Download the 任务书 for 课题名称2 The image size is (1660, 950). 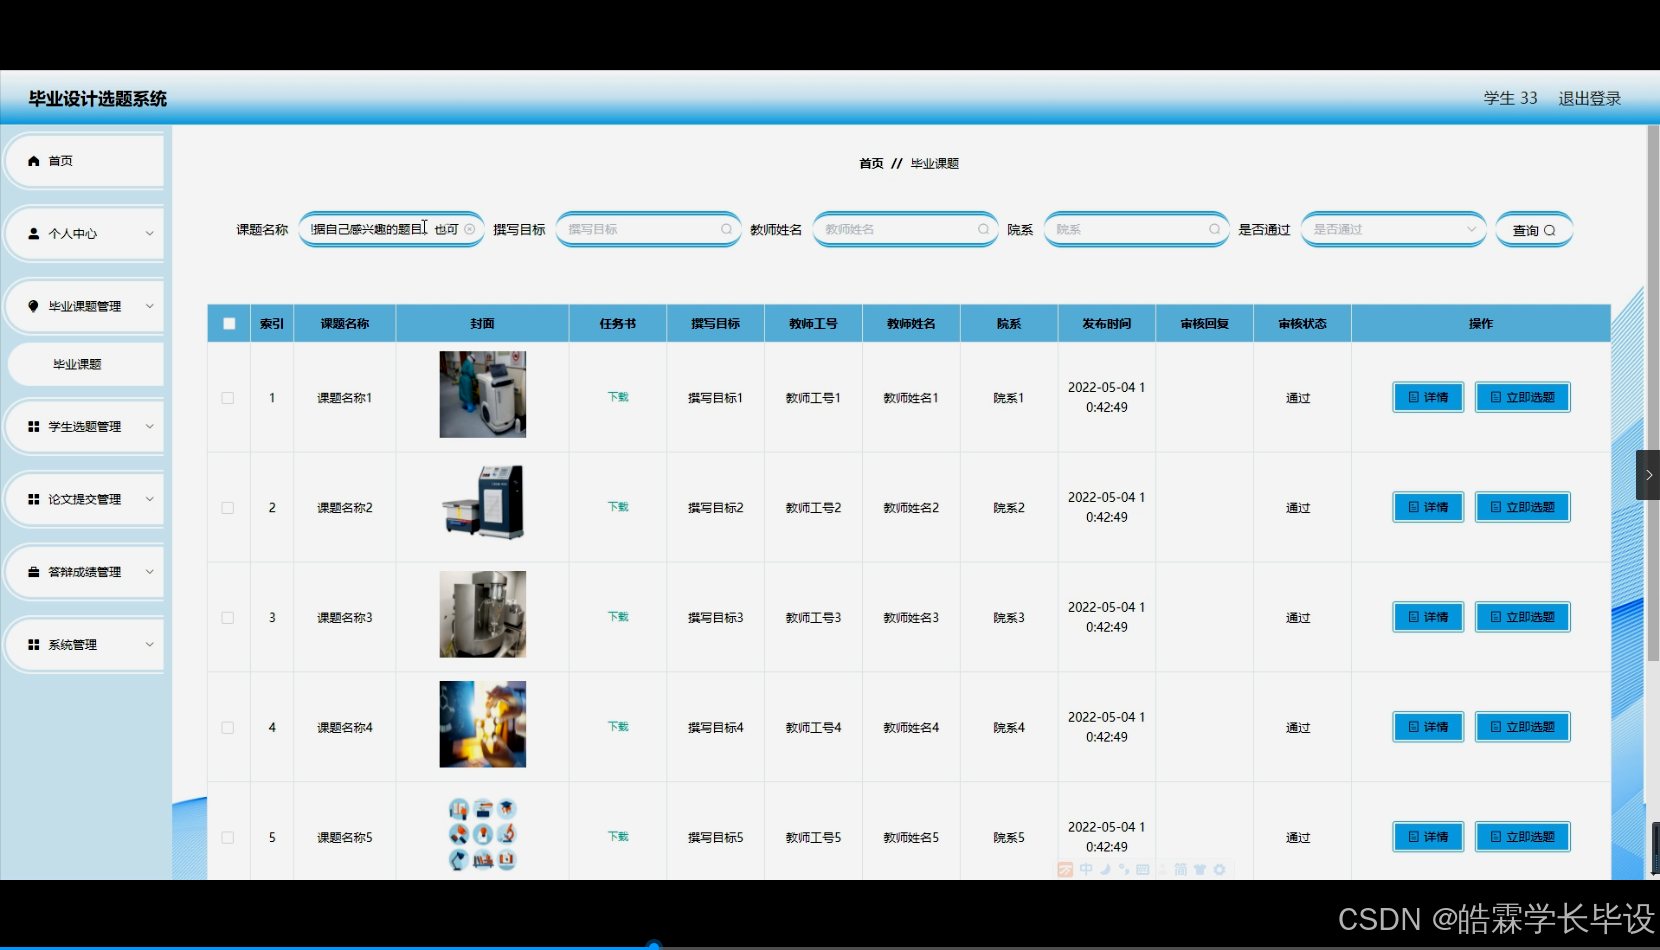(618, 507)
